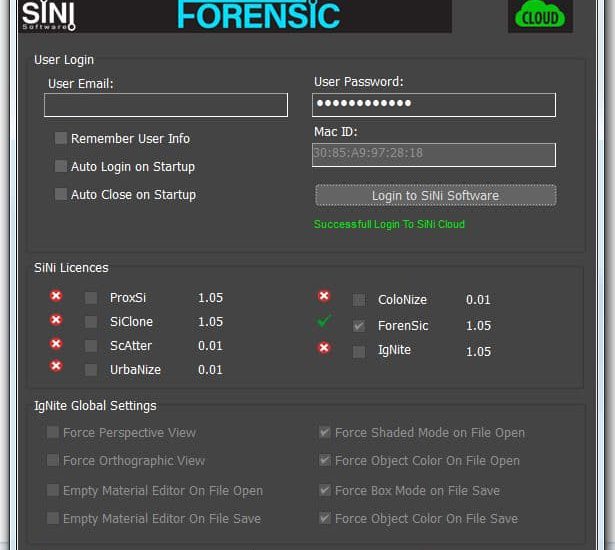Click the red X icon beside ProxSi
This screenshot has width=615, height=550.
(x=56, y=297)
